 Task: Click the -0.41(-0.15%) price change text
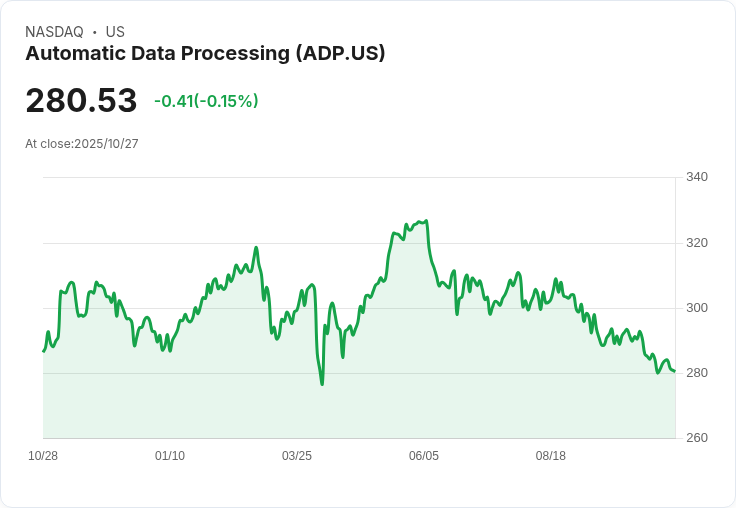[206, 101]
